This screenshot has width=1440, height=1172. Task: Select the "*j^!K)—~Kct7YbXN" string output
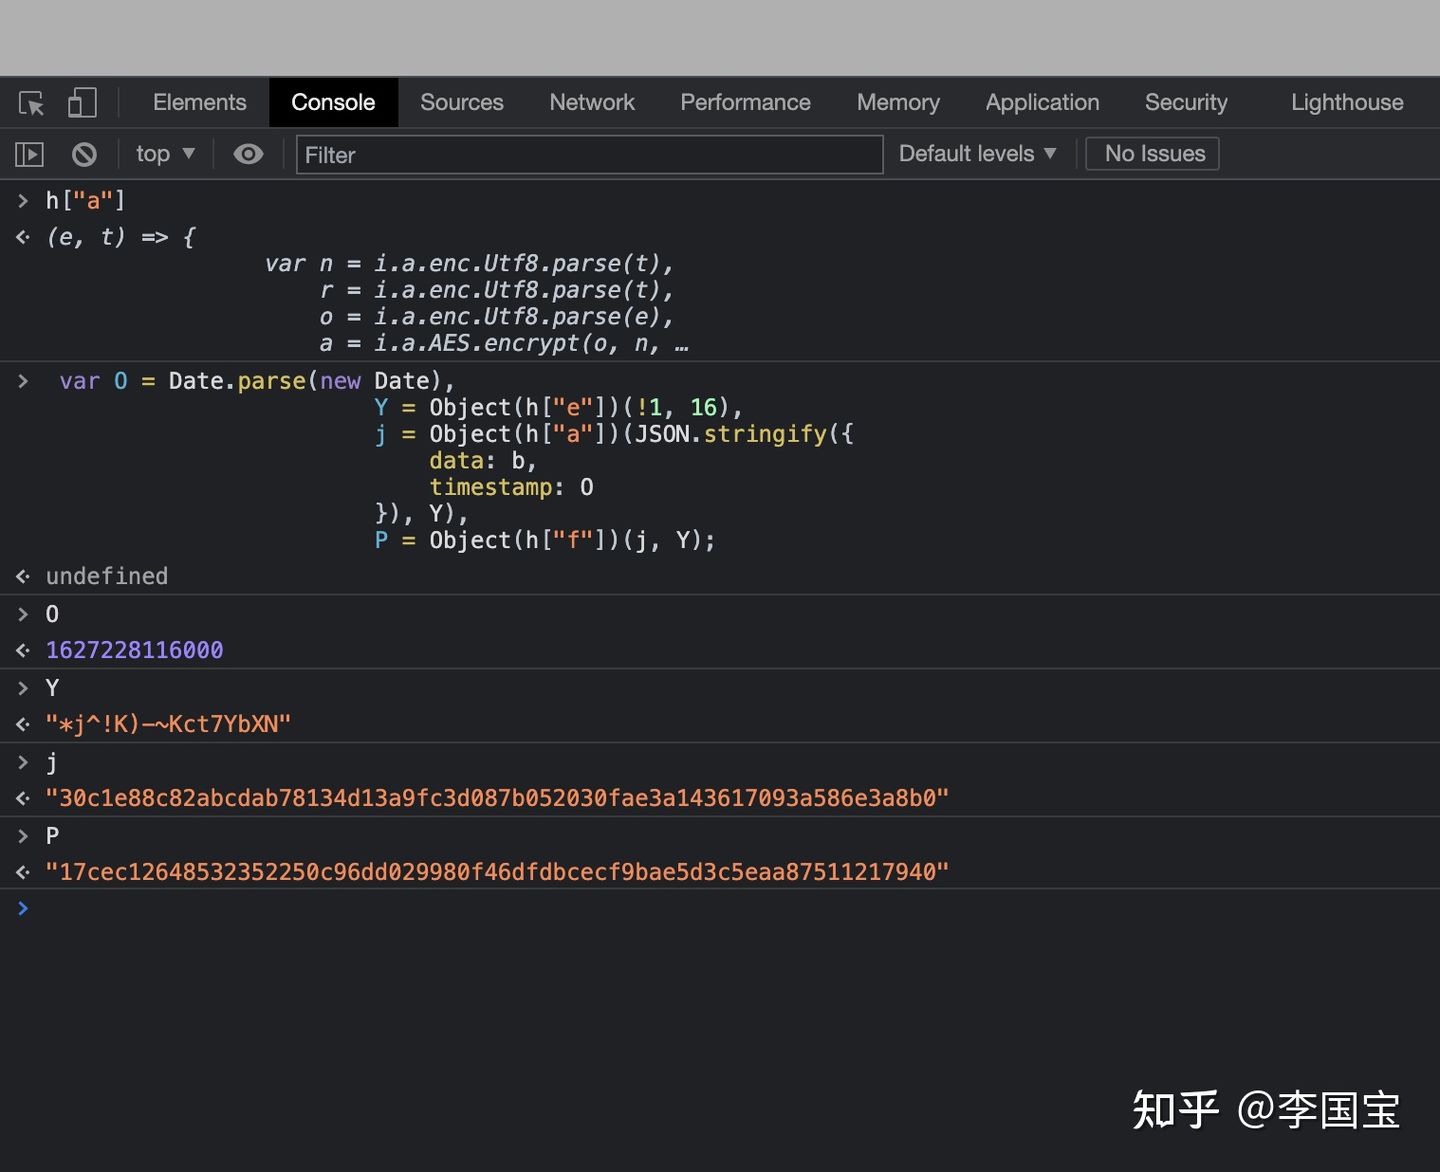168,725
